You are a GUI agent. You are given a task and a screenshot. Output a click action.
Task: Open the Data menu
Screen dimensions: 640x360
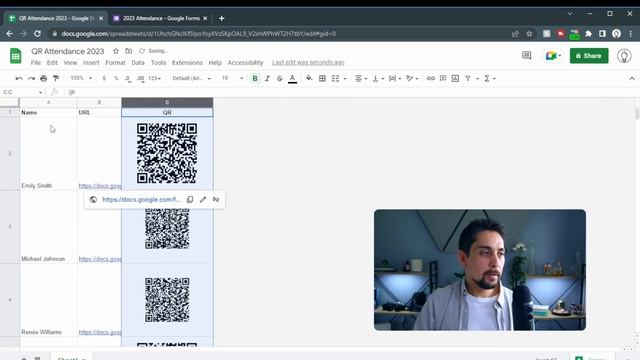pos(138,63)
